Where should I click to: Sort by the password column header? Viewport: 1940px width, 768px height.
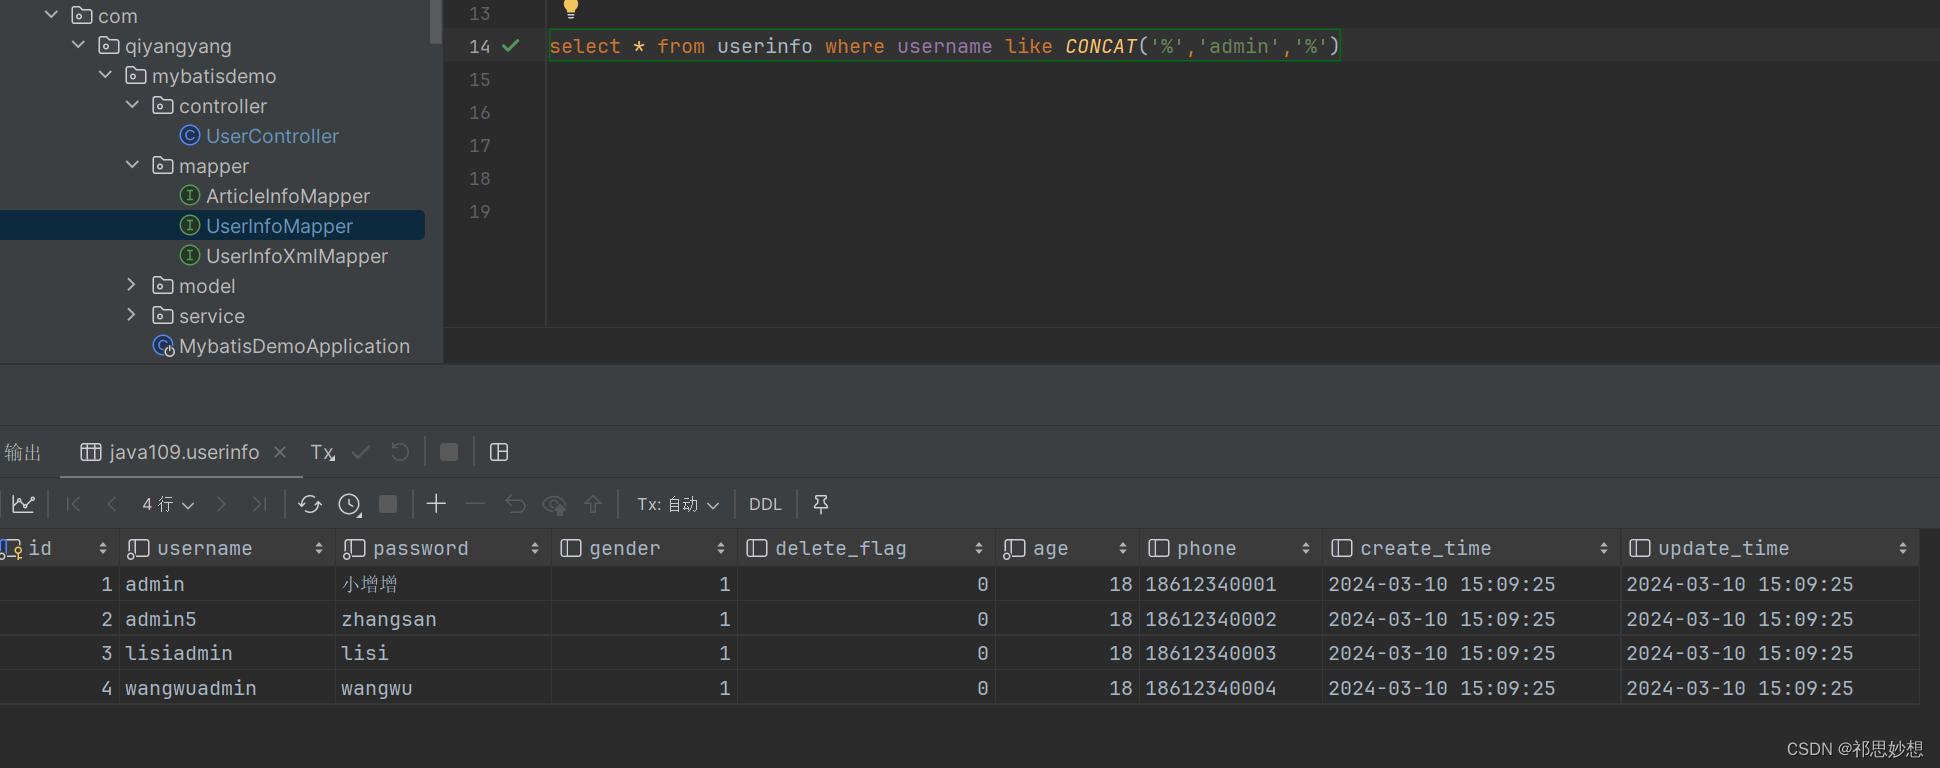[x=442, y=548]
